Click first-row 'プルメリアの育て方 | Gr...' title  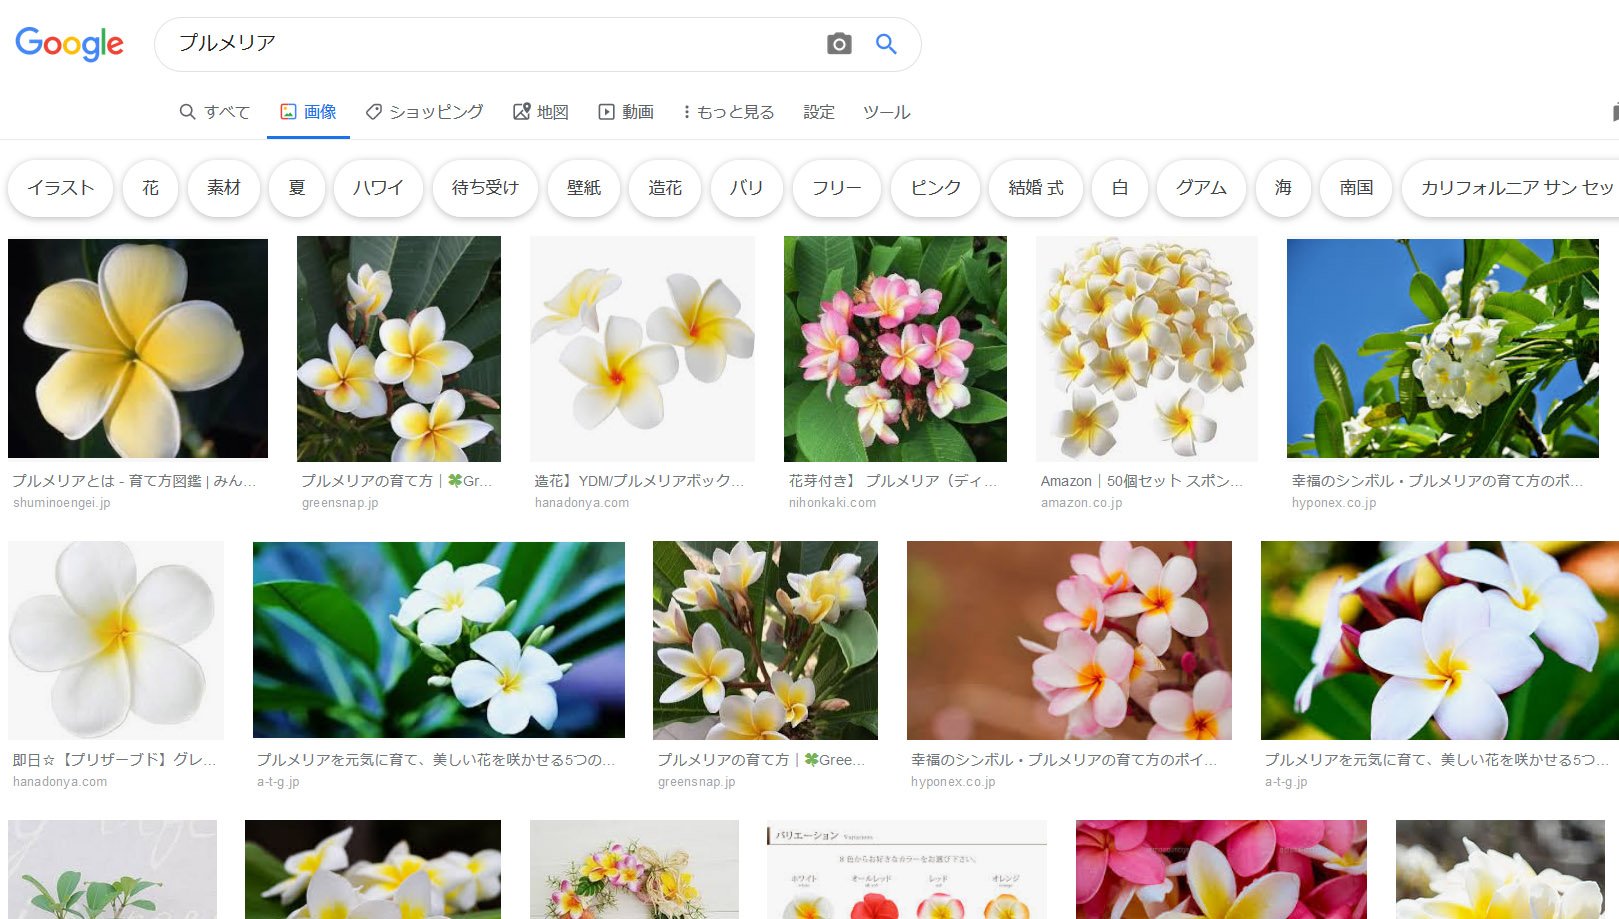pos(397,481)
